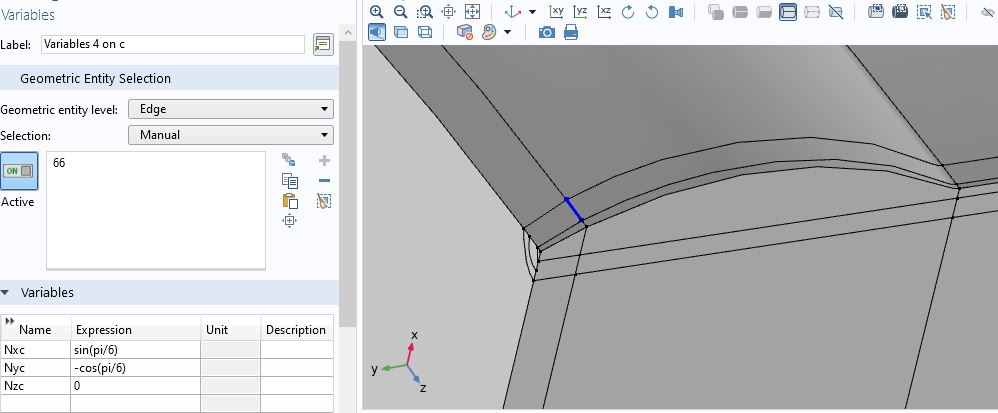This screenshot has width=998, height=413.
Task: Open the go-to-default-view dropdown arrow
Action: coord(532,12)
